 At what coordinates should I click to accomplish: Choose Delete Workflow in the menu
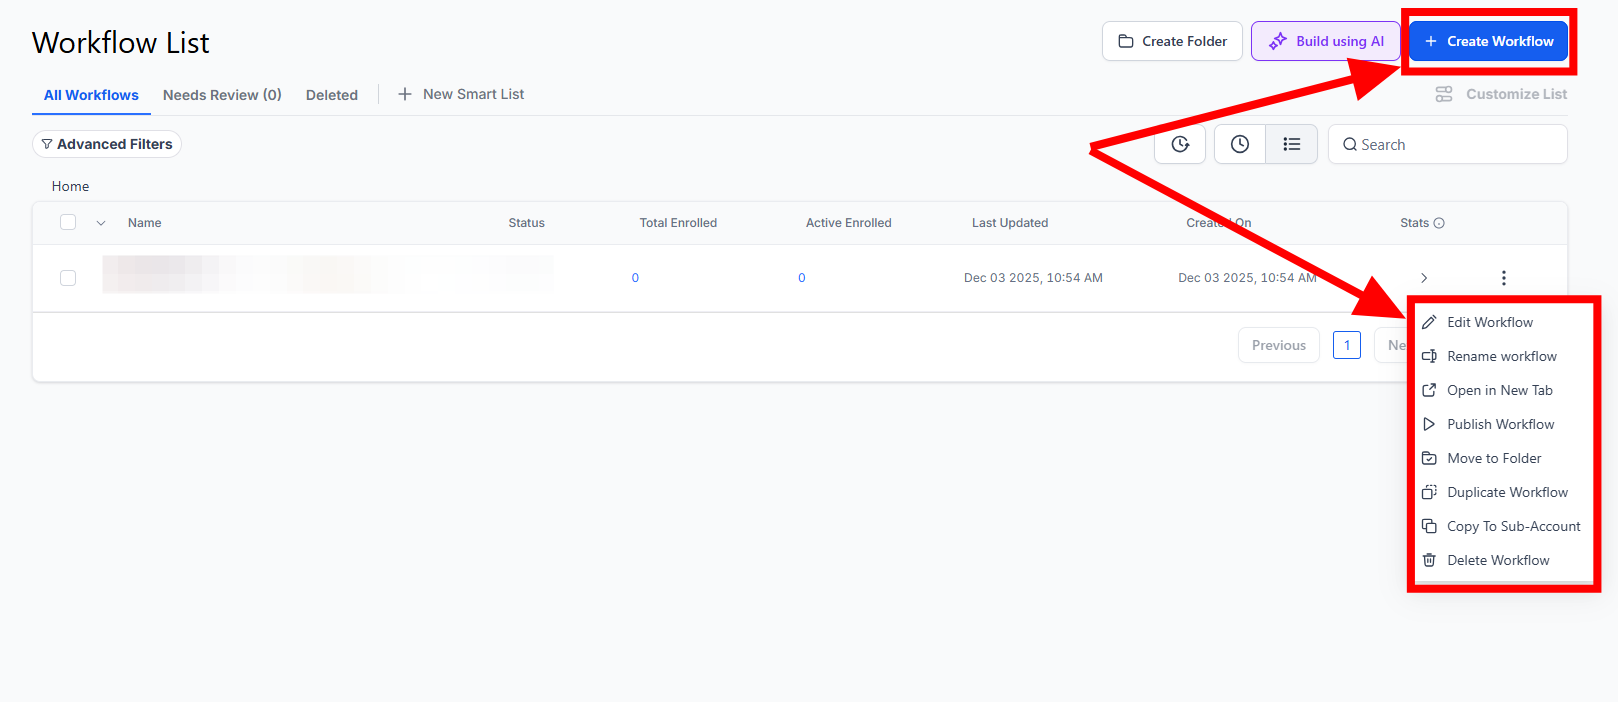click(x=1497, y=560)
